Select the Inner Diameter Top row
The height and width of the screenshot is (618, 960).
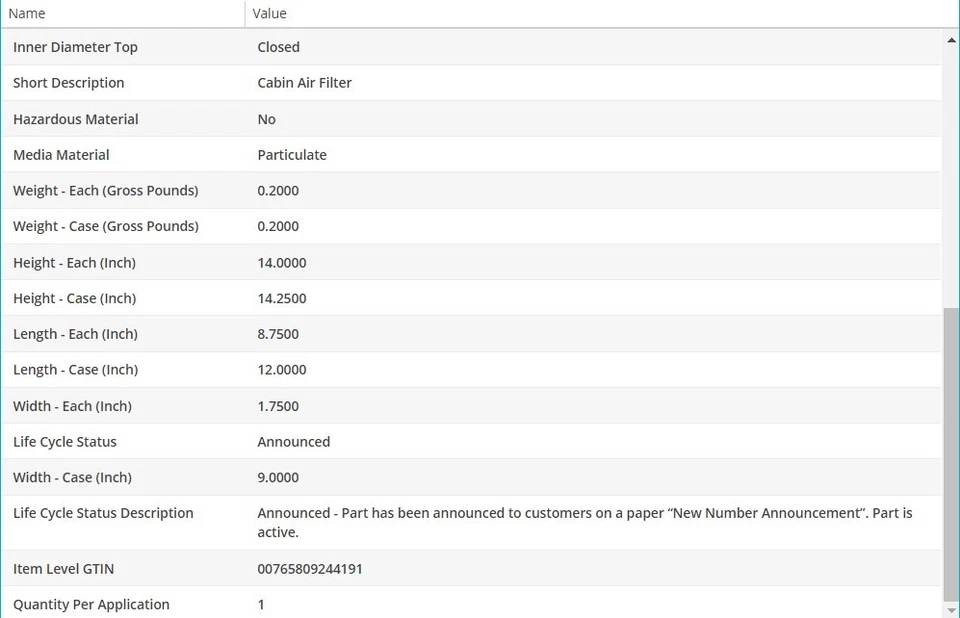75,47
